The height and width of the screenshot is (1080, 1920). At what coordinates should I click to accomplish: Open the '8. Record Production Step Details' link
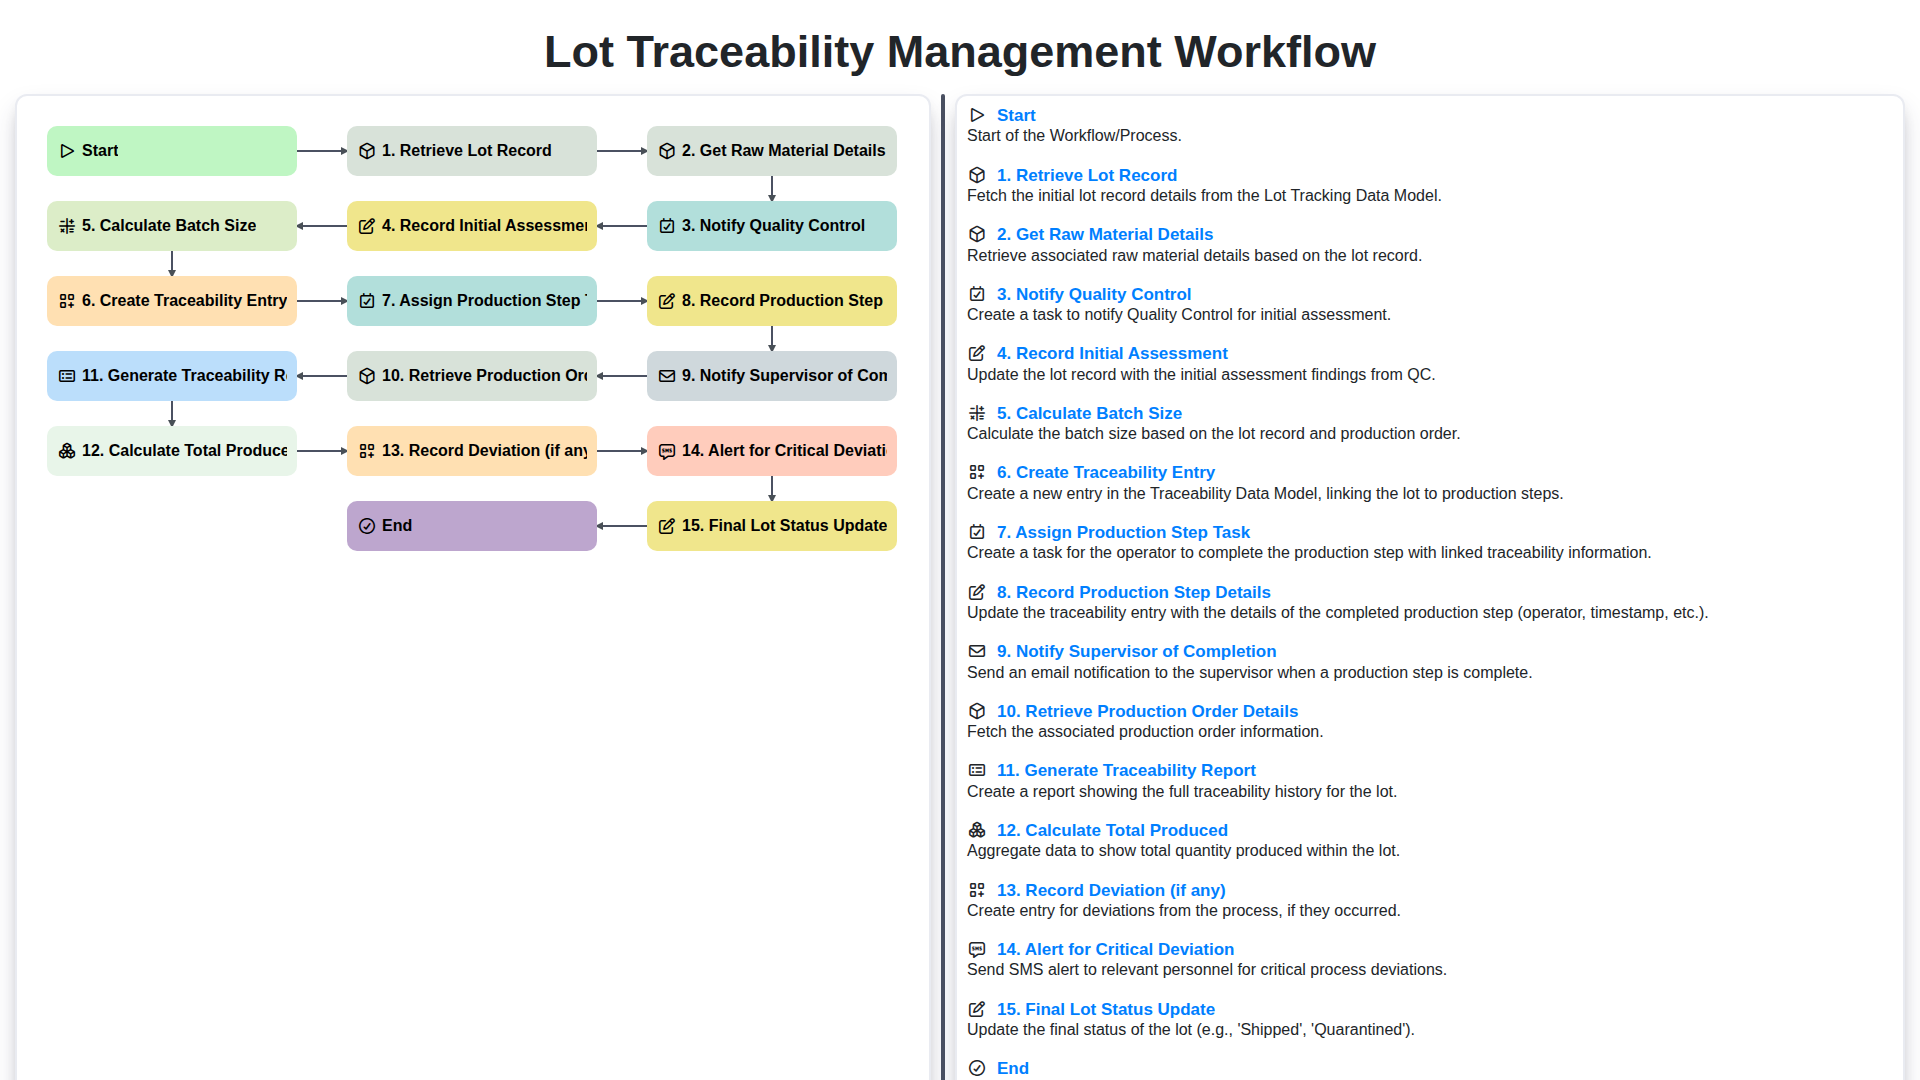[1134, 592]
